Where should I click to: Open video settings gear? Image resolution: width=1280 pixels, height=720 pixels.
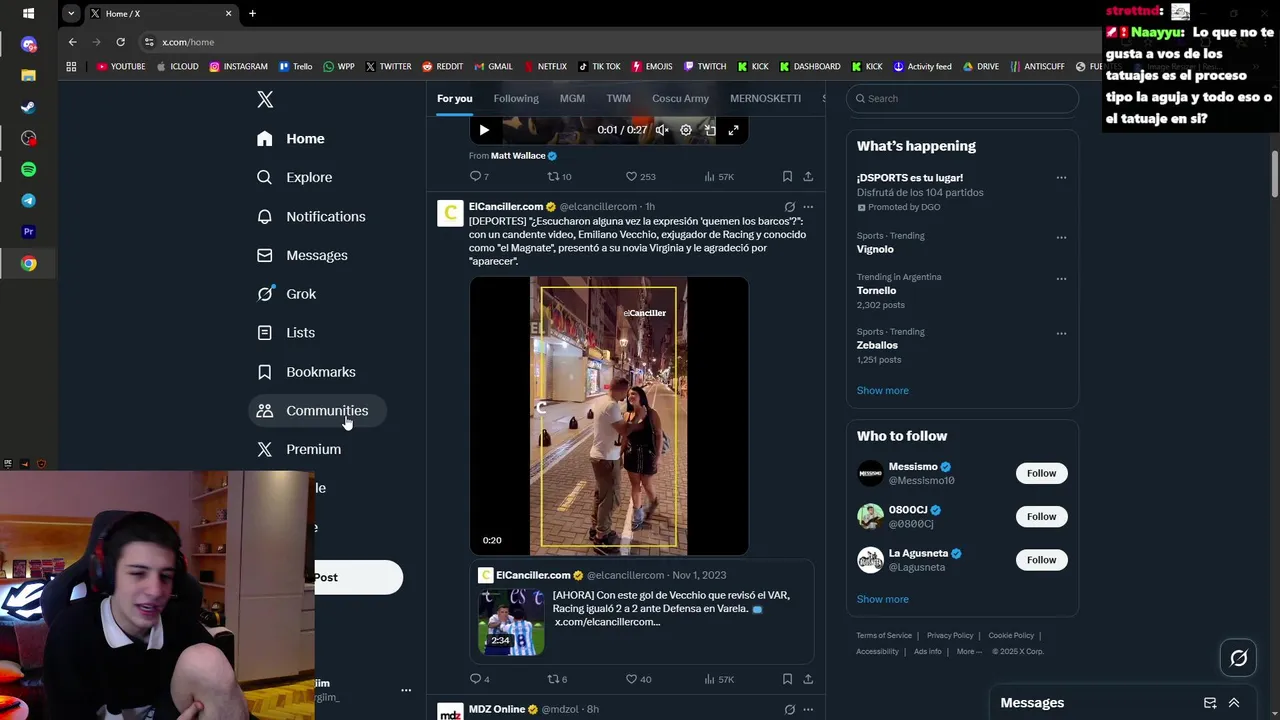[686, 130]
